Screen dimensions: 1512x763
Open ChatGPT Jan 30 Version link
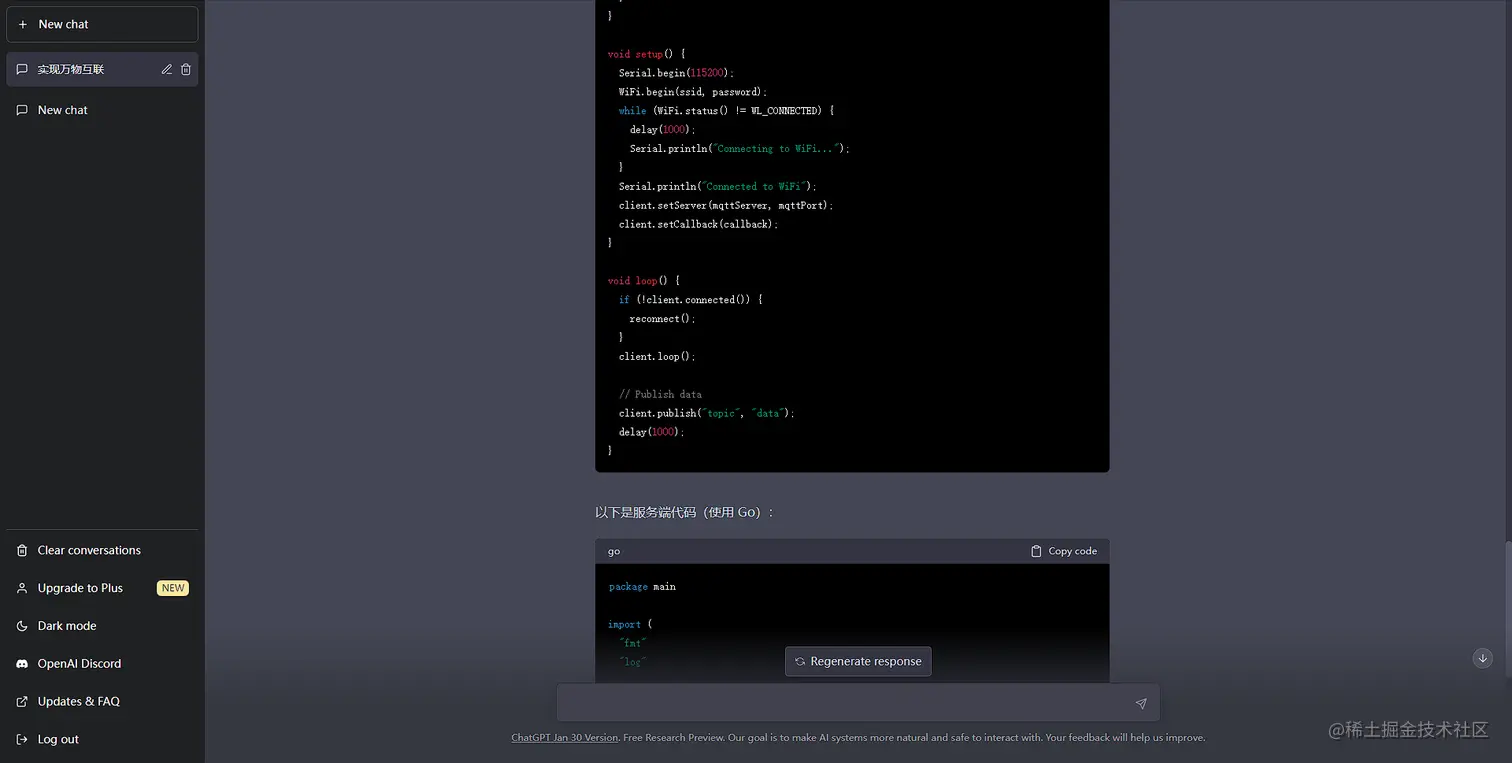point(565,738)
